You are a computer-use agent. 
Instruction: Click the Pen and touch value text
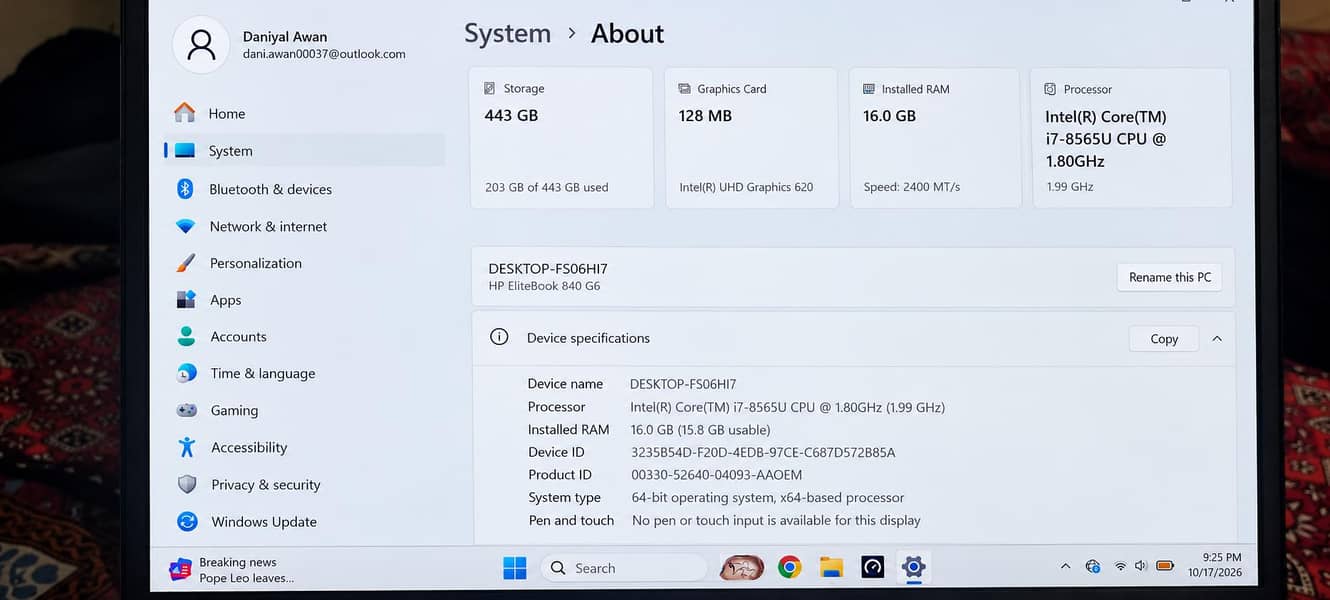[776, 520]
